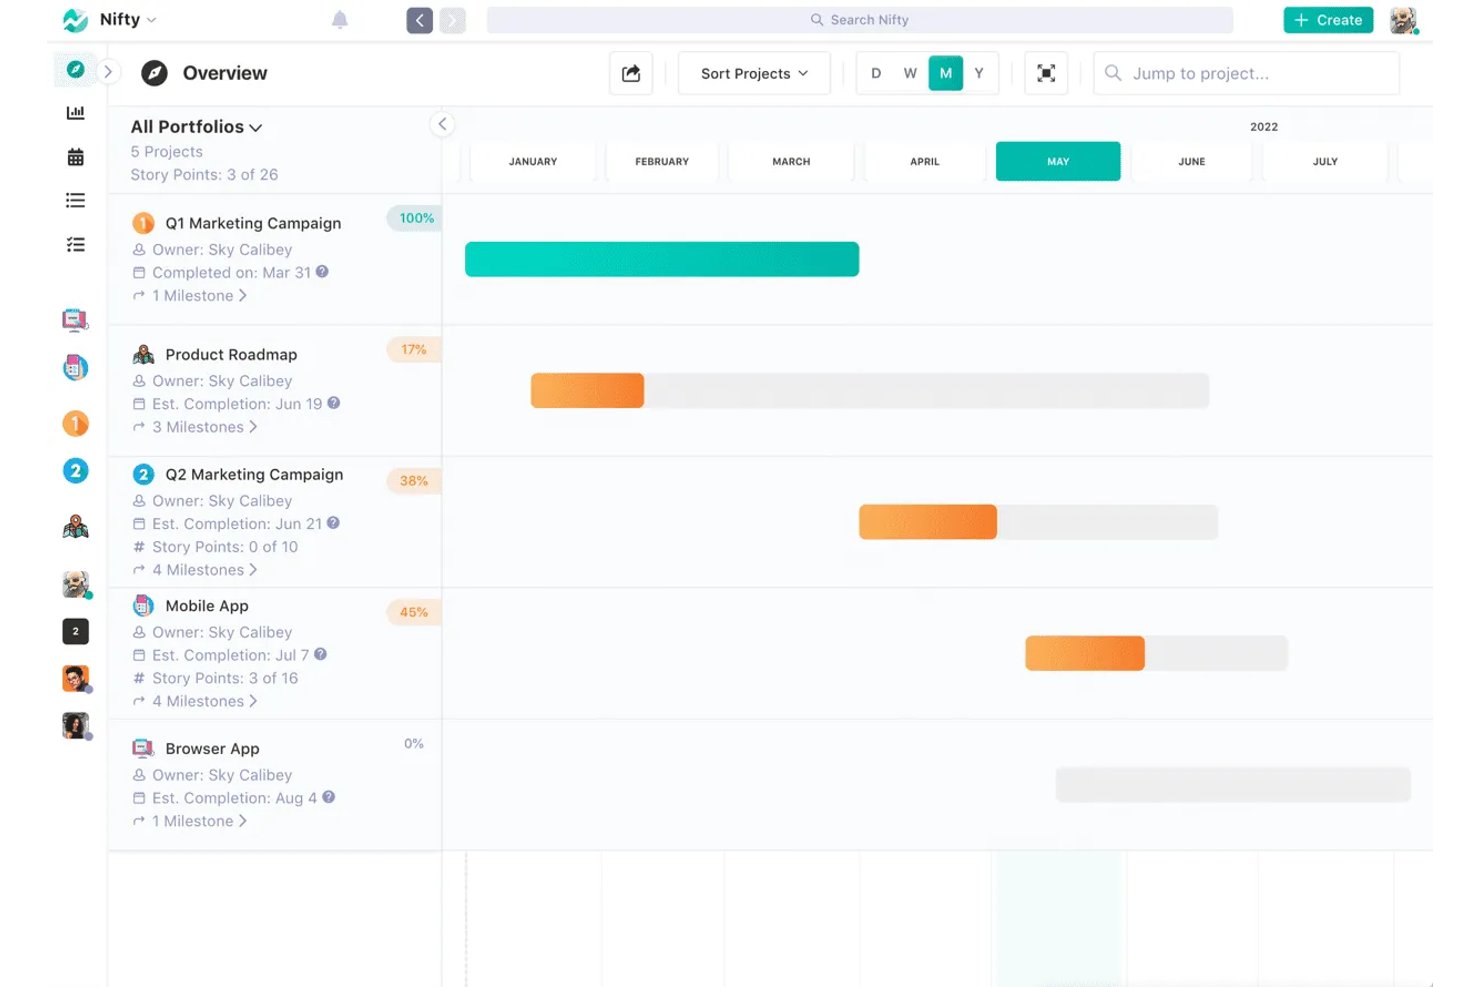Image resolution: width=1480 pixels, height=987 pixels.
Task: Open the Sort Projects dropdown
Action: click(754, 73)
